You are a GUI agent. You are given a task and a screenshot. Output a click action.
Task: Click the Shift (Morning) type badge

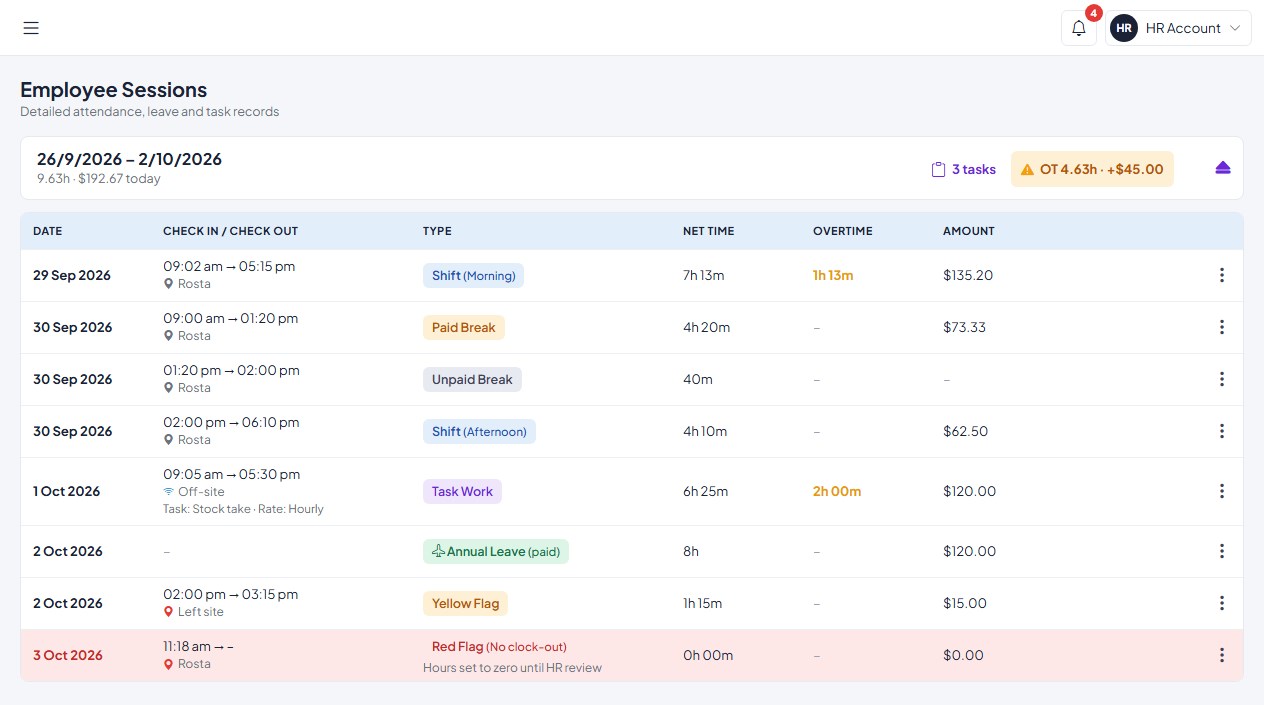[x=473, y=275]
